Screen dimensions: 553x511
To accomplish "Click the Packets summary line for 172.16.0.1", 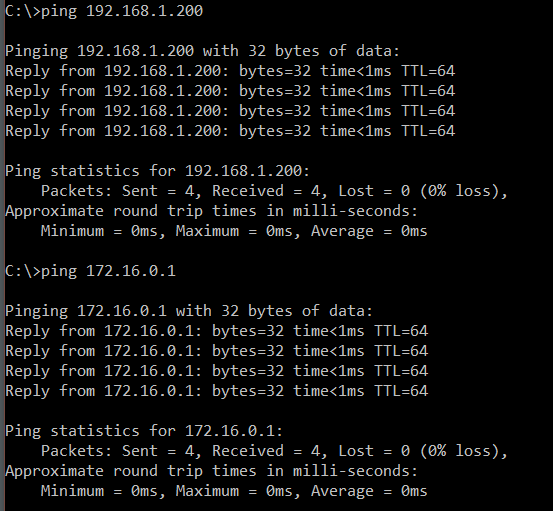I will coord(274,451).
